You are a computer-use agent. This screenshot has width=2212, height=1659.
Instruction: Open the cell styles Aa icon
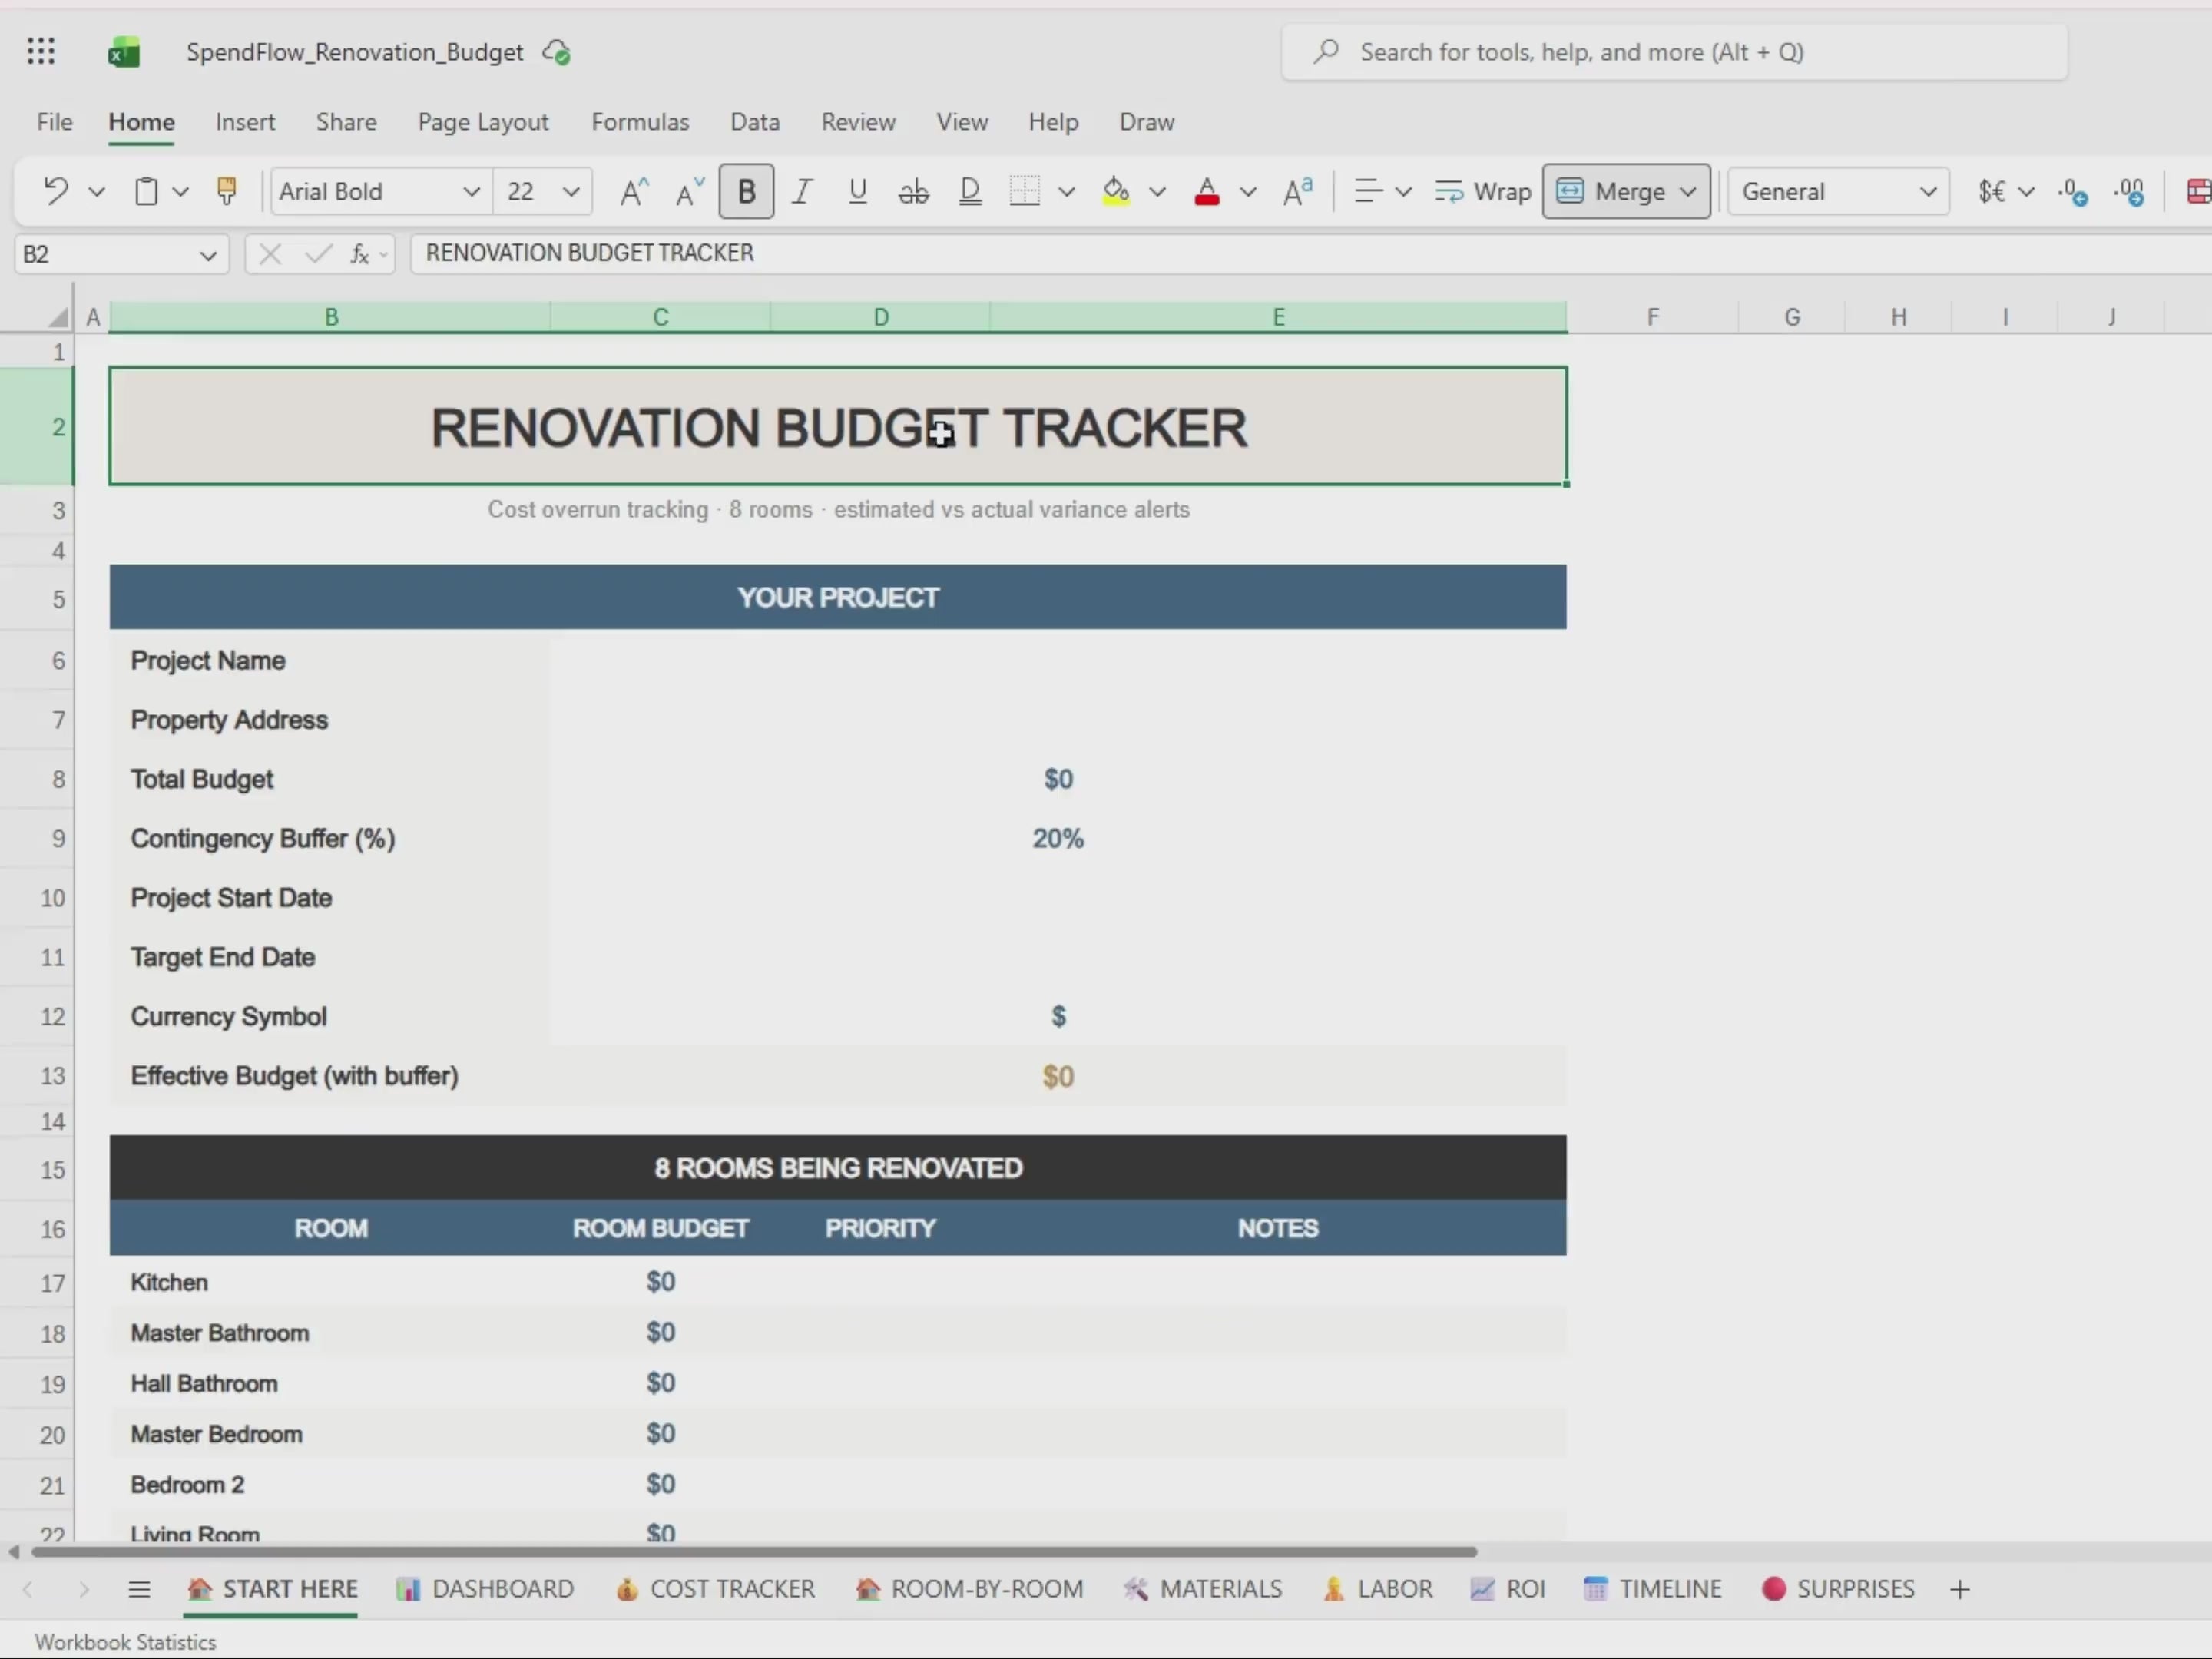[1297, 191]
